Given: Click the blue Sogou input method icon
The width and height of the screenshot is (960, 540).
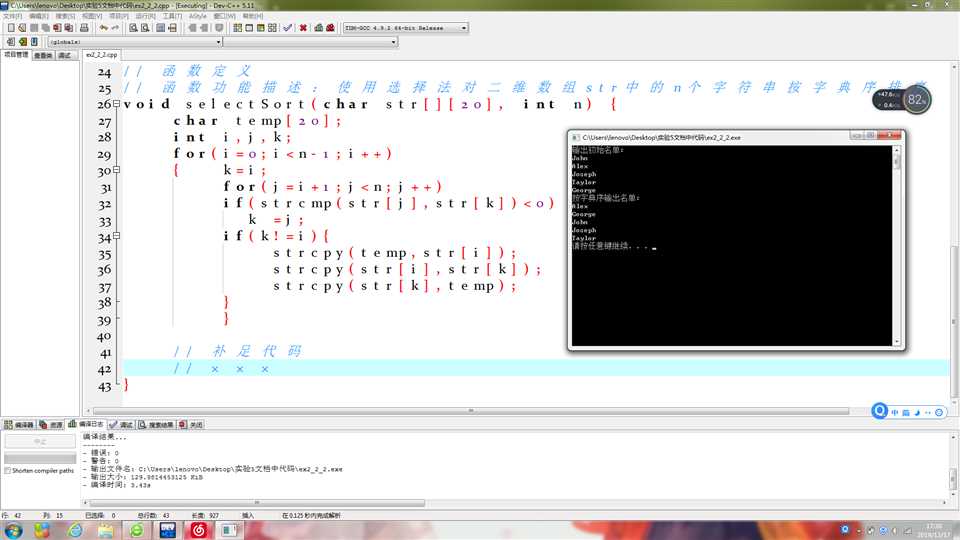Looking at the screenshot, I should (879, 411).
